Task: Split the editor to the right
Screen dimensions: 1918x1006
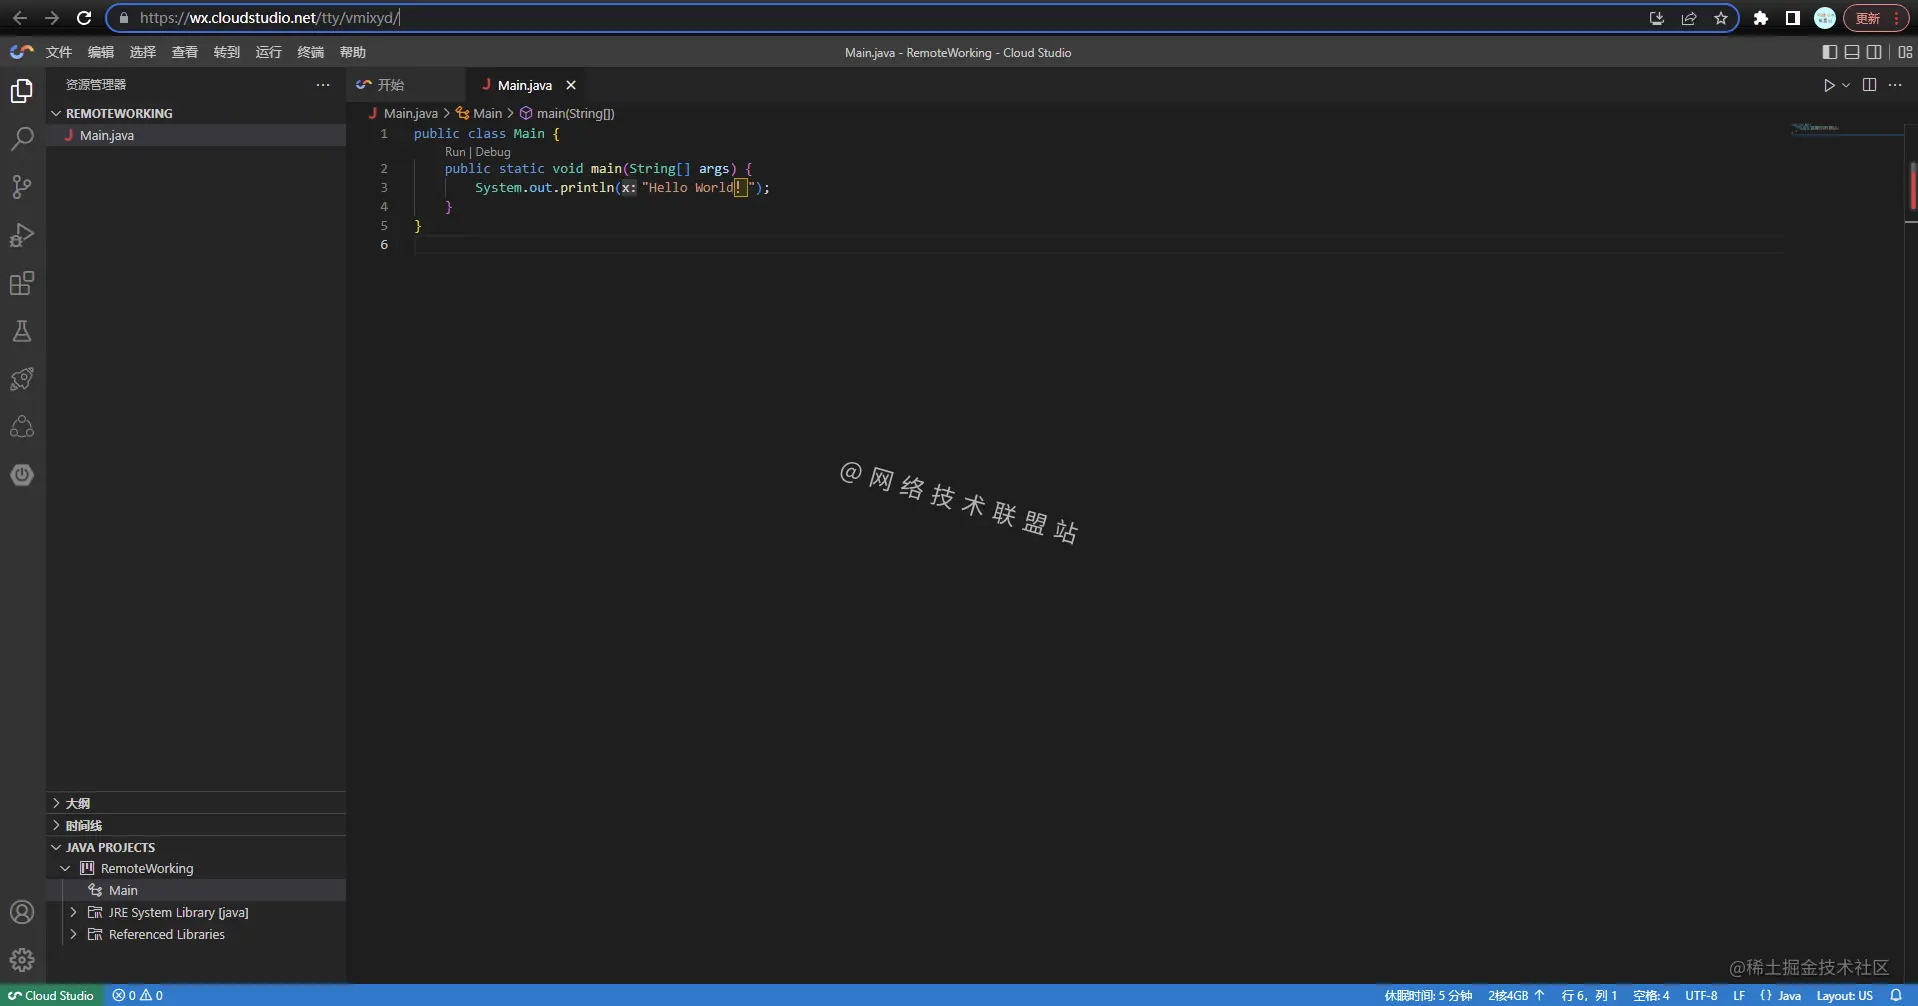Action: [x=1870, y=85]
